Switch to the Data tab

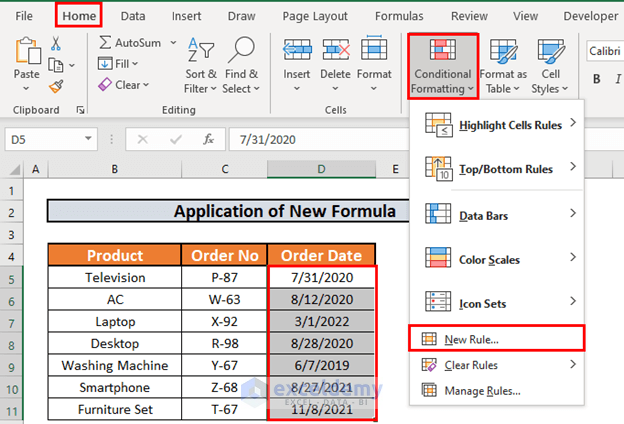pos(133,16)
